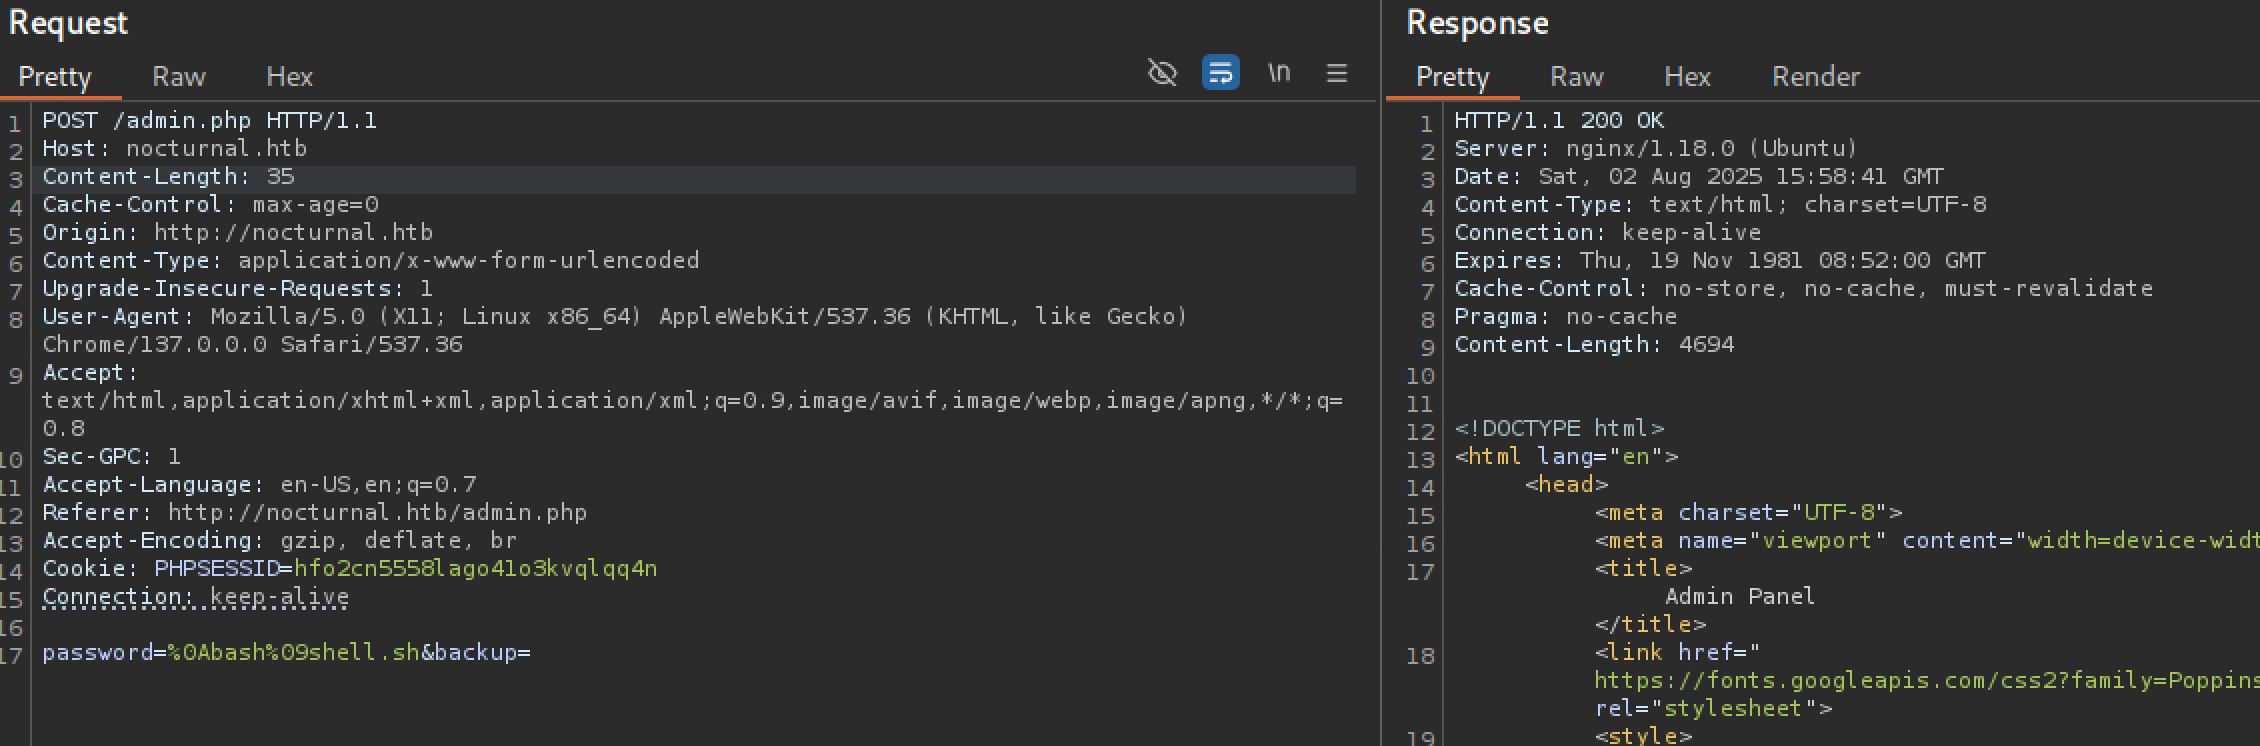Click Cache-Control: no-store, no-cache response header

pyautogui.click(x=1803, y=289)
